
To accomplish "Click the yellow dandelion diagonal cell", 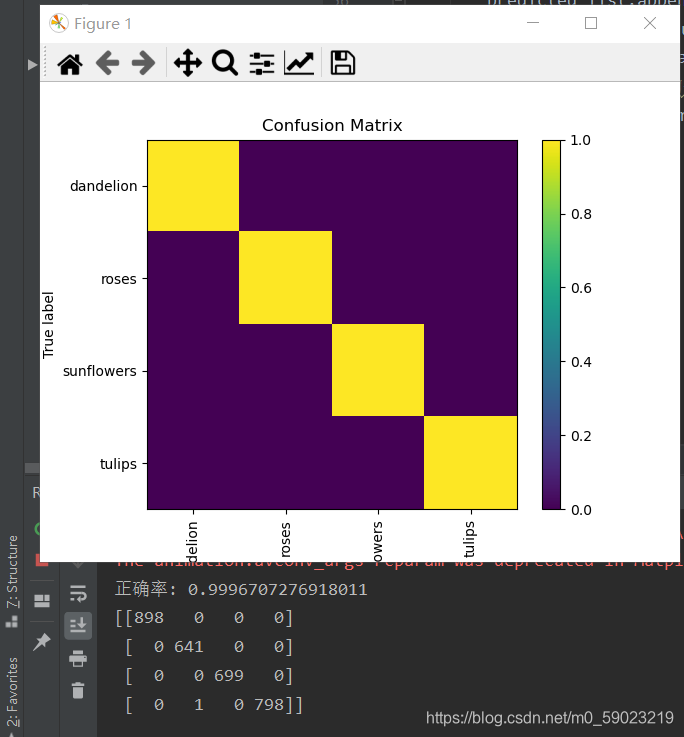I will click(x=193, y=186).
